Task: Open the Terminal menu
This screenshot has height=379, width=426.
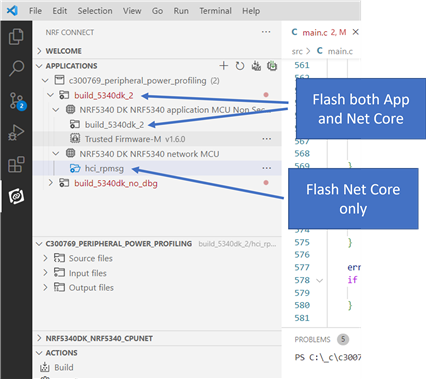Action: [x=215, y=11]
